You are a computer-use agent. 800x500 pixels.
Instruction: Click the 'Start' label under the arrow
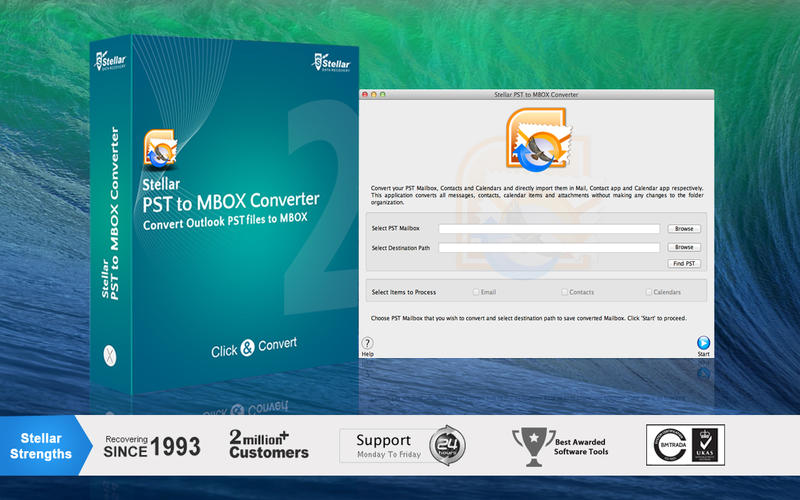(704, 354)
